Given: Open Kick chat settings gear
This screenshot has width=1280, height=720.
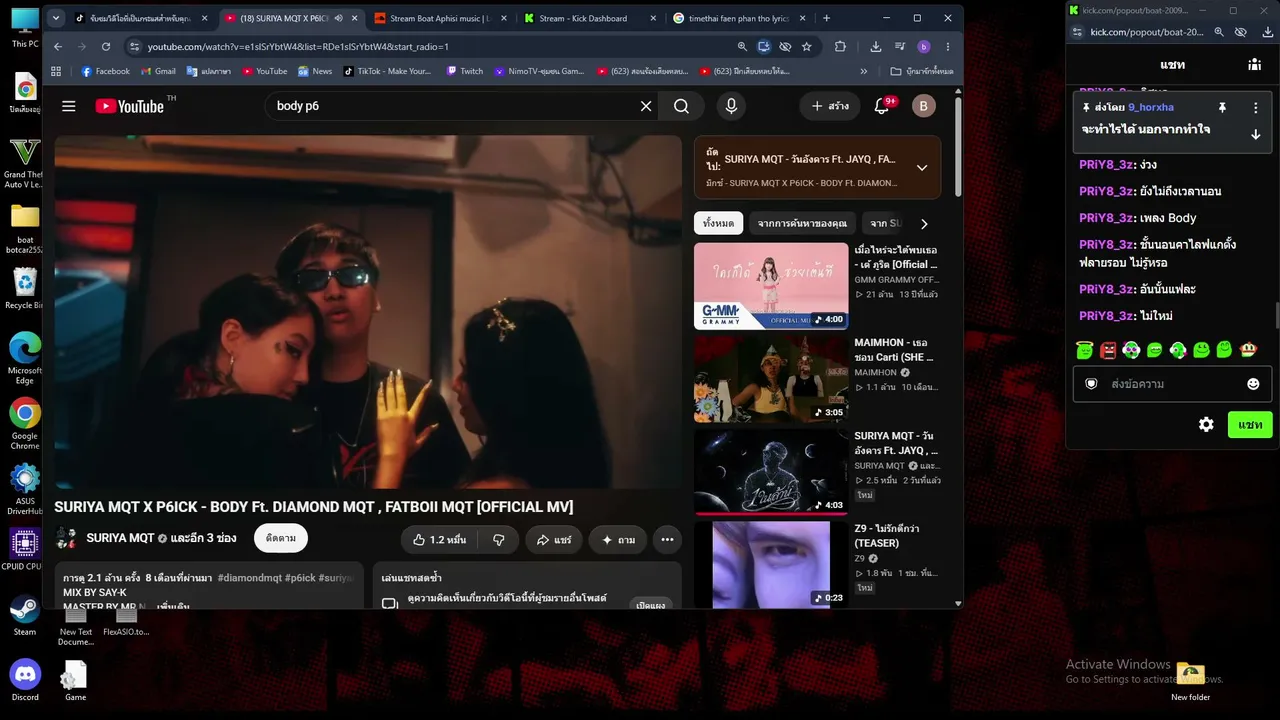Looking at the screenshot, I should [1206, 424].
